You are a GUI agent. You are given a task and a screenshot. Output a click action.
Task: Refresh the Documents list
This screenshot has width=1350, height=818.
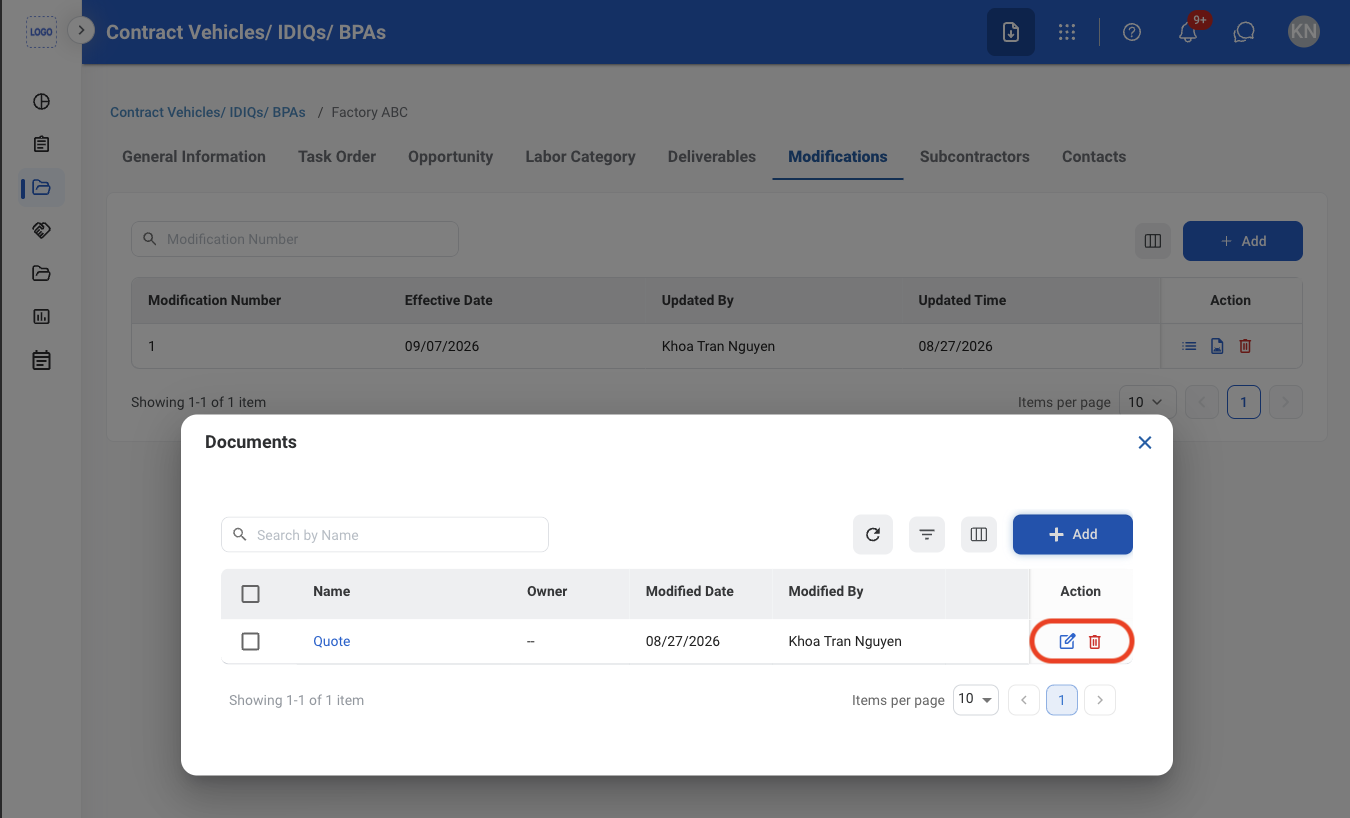tap(873, 534)
